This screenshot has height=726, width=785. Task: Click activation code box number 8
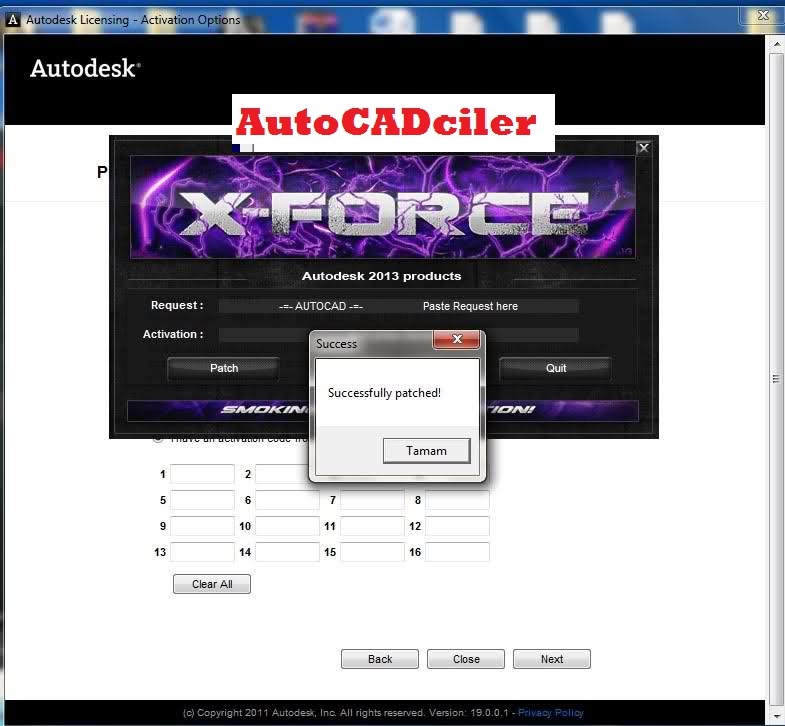pos(458,500)
